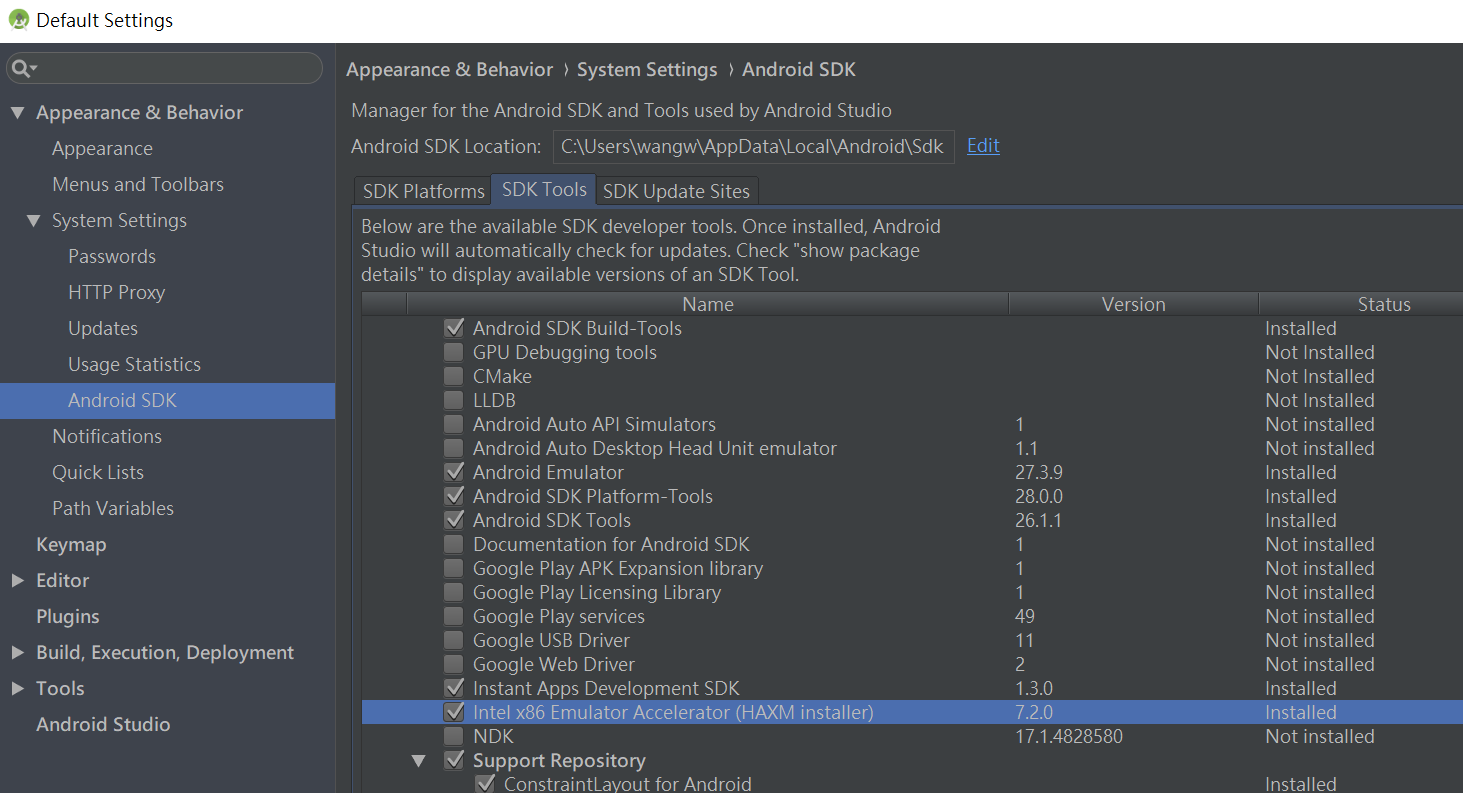The width and height of the screenshot is (1463, 793).
Task: Select Path Variables in sidebar
Action: point(113,508)
